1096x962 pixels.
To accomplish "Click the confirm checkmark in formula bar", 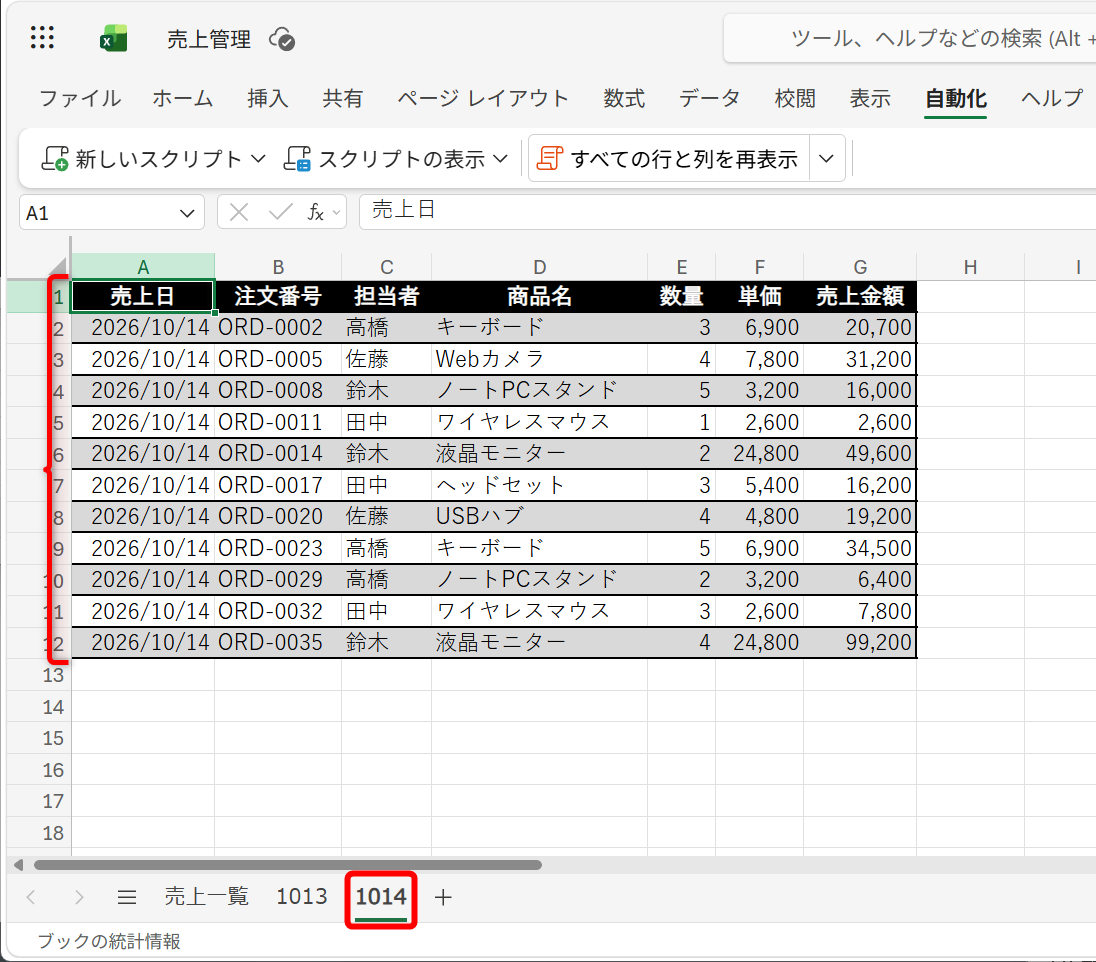I will 280,212.
